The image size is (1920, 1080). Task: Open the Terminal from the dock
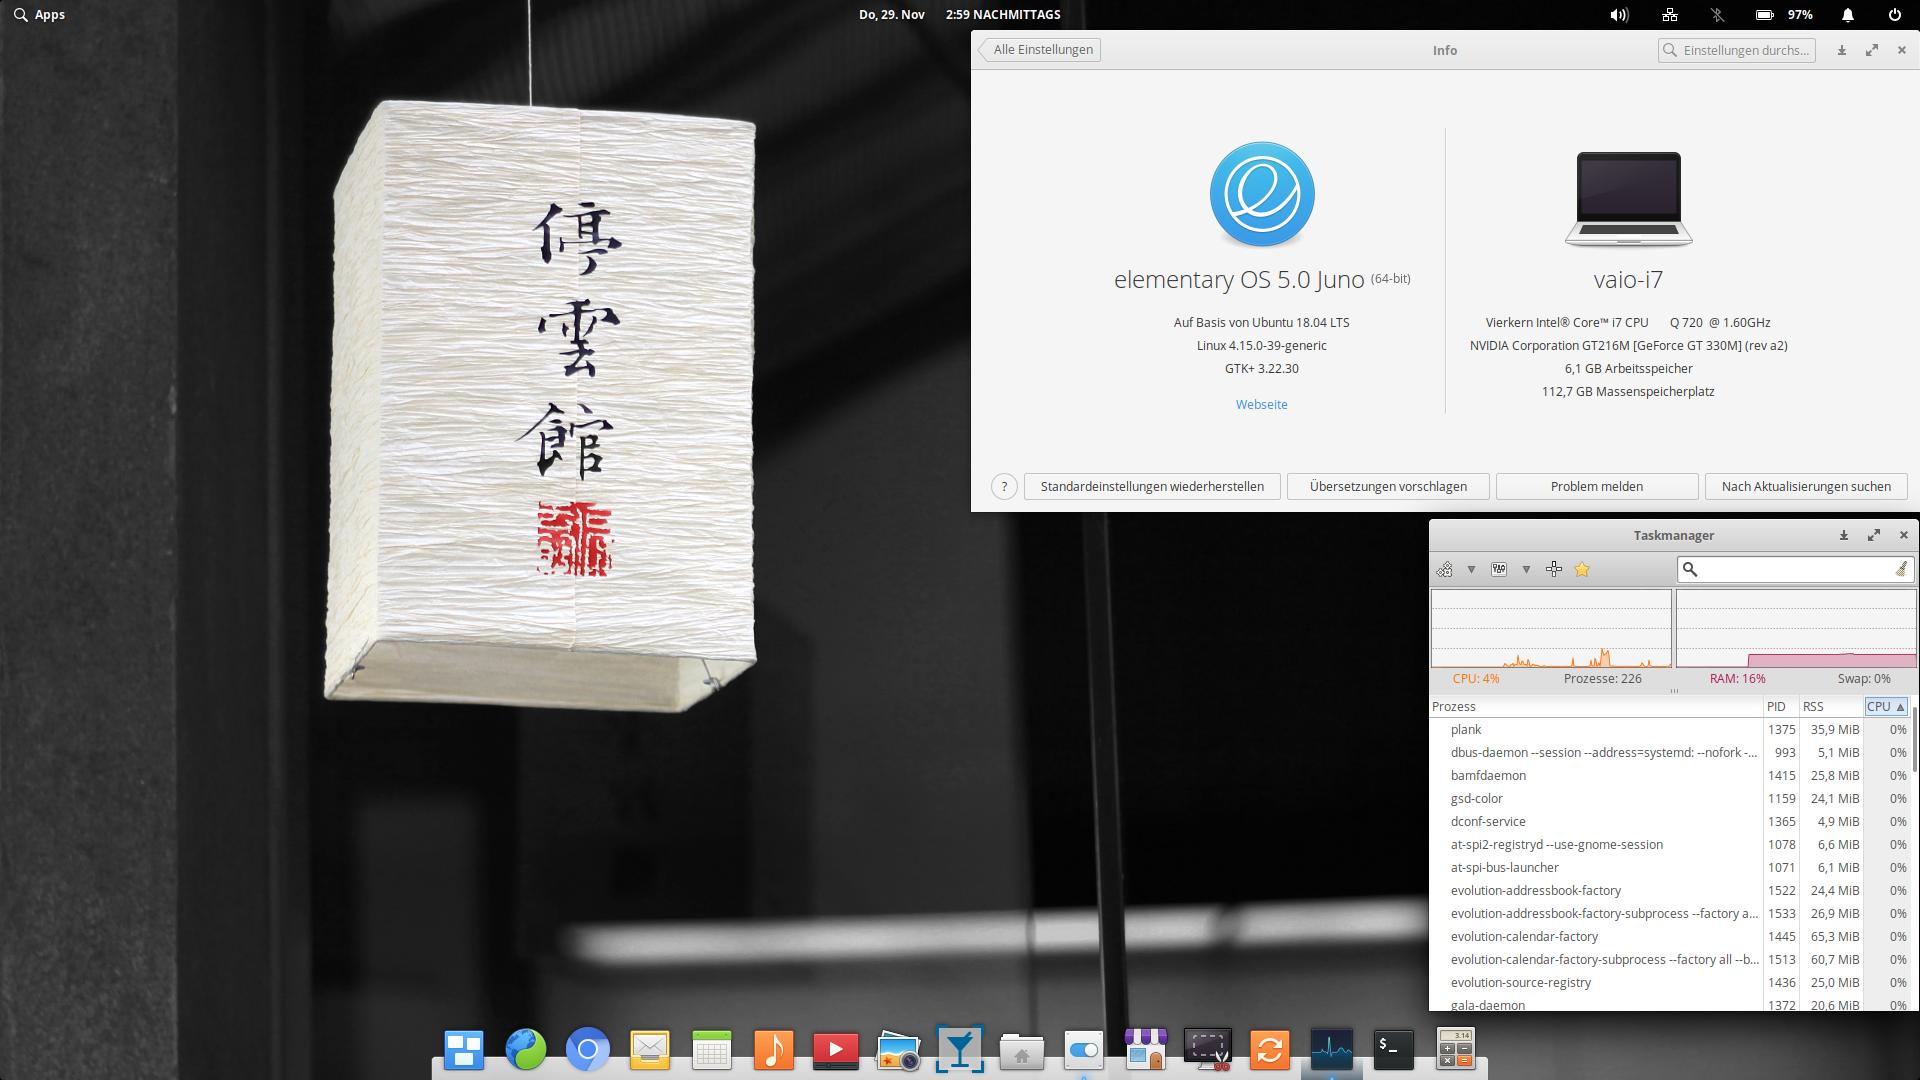[x=1393, y=1049]
